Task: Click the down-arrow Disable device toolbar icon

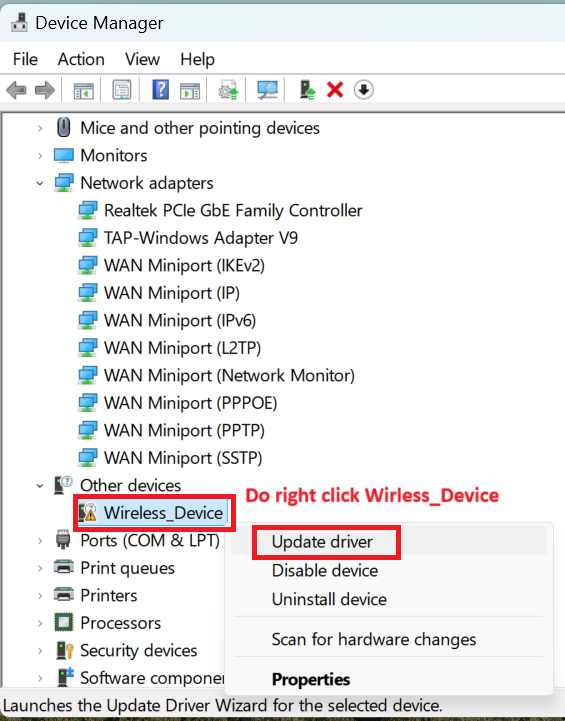Action: (x=364, y=89)
